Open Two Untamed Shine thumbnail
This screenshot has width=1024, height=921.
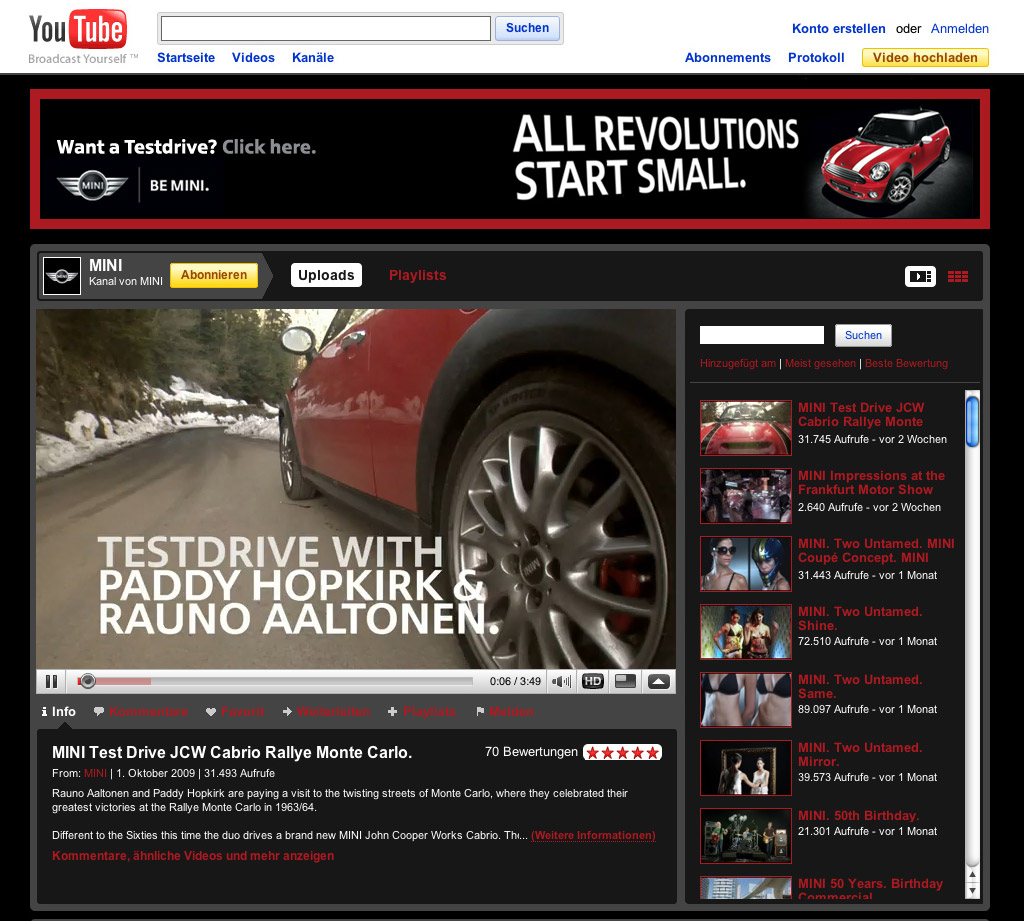[746, 632]
